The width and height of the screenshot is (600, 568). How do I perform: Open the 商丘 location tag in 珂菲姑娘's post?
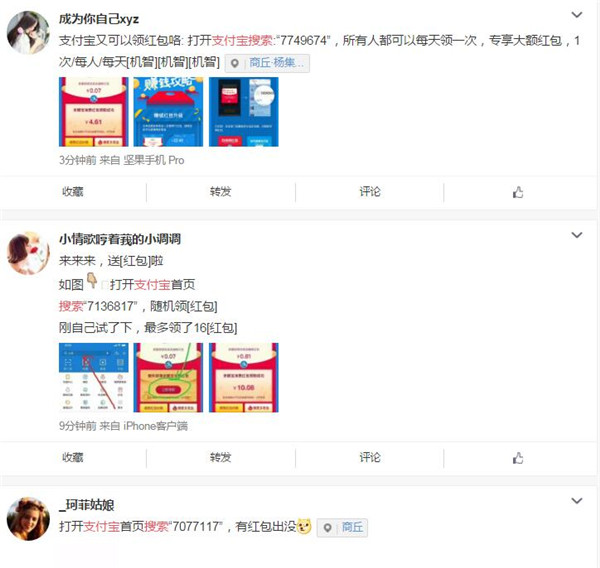(x=342, y=527)
